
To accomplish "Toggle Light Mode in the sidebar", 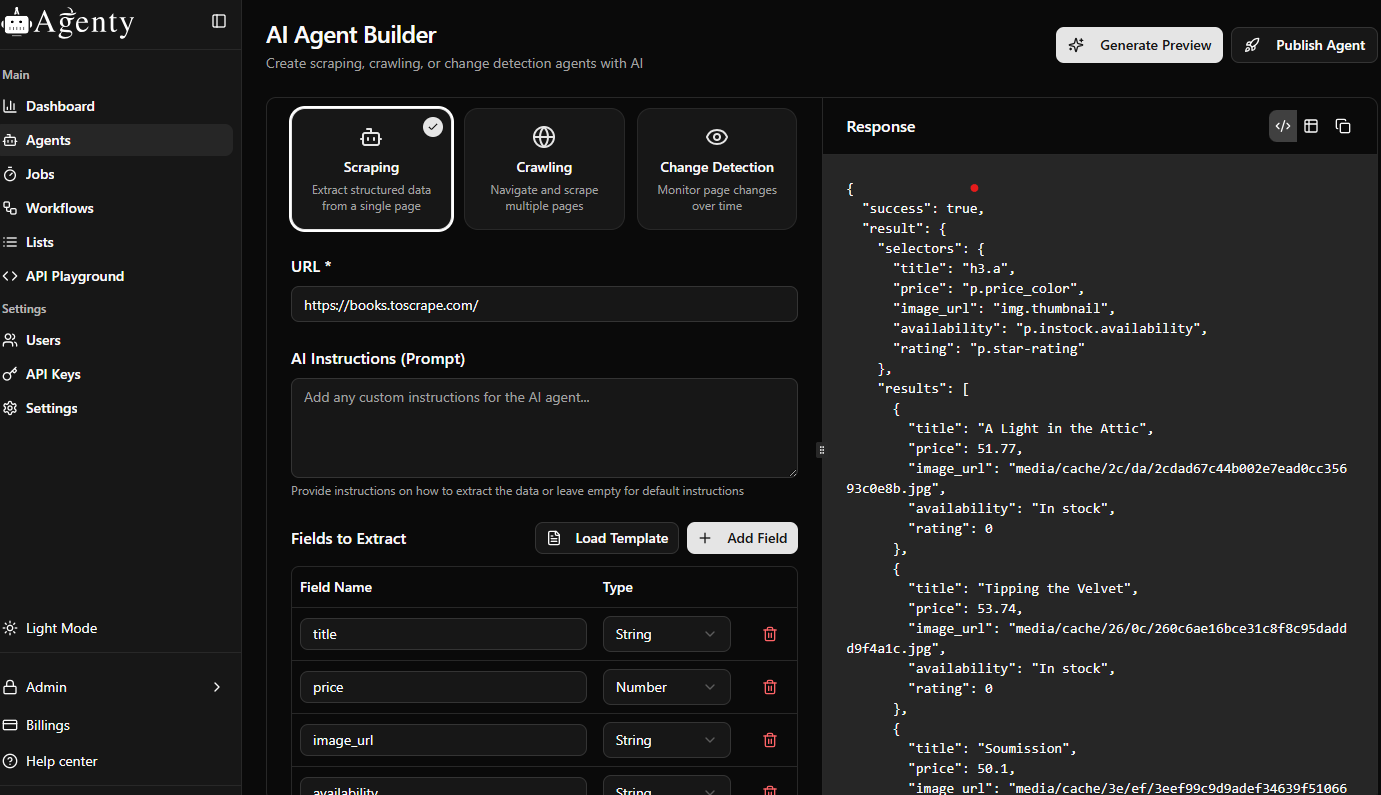I will pyautogui.click(x=61, y=628).
